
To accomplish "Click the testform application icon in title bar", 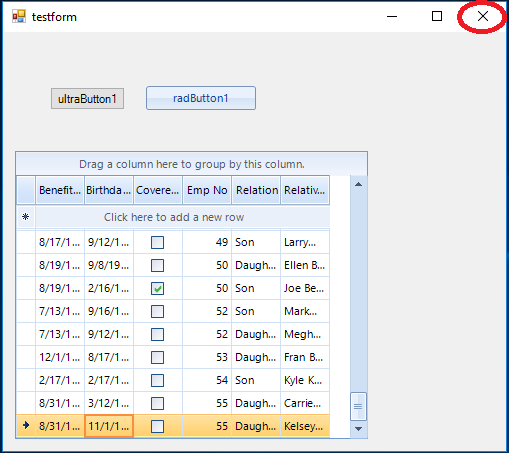I will pyautogui.click(x=19, y=16).
